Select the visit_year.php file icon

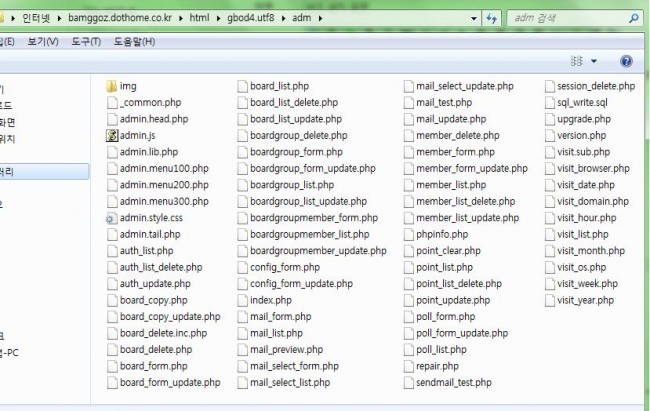click(550, 300)
